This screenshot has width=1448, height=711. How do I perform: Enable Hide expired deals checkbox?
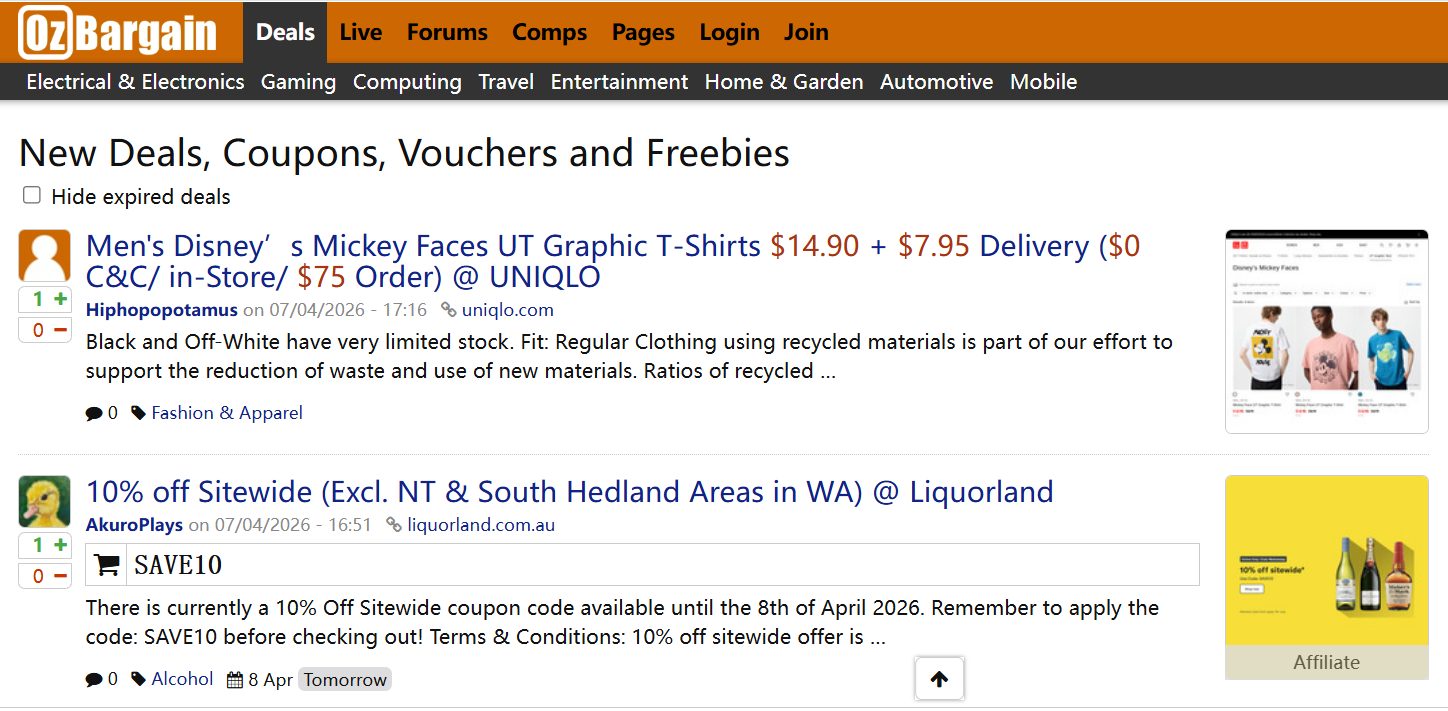pyautogui.click(x=32, y=196)
